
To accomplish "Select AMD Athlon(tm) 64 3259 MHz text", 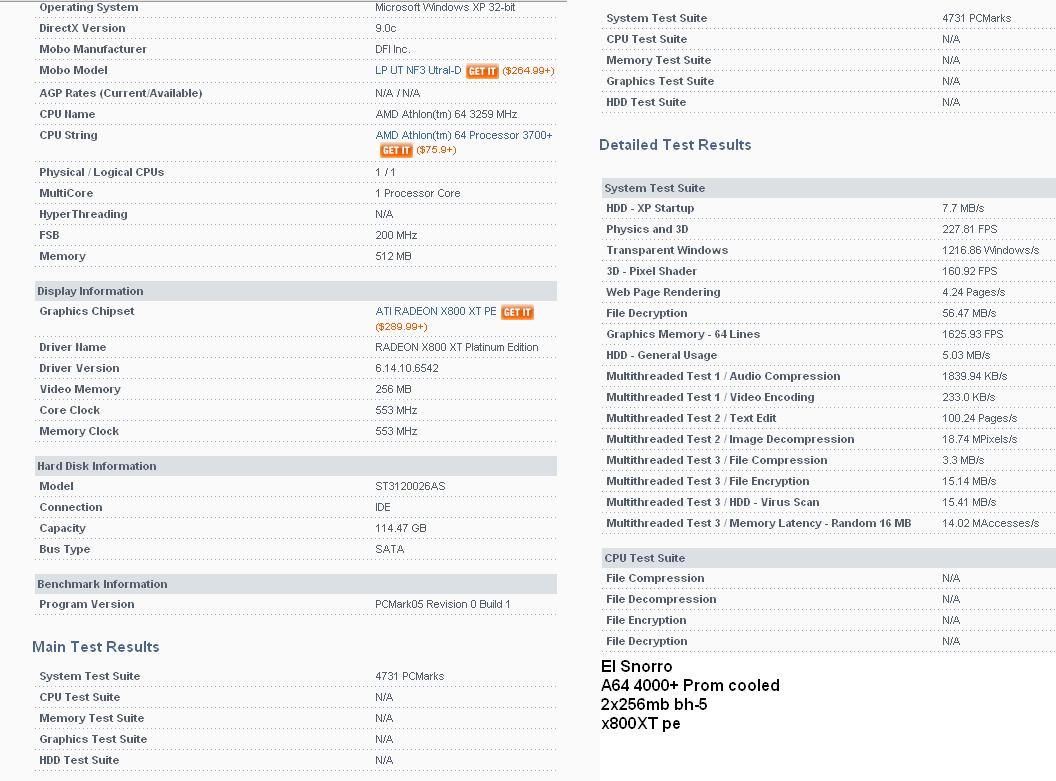I will click(x=446, y=114).
